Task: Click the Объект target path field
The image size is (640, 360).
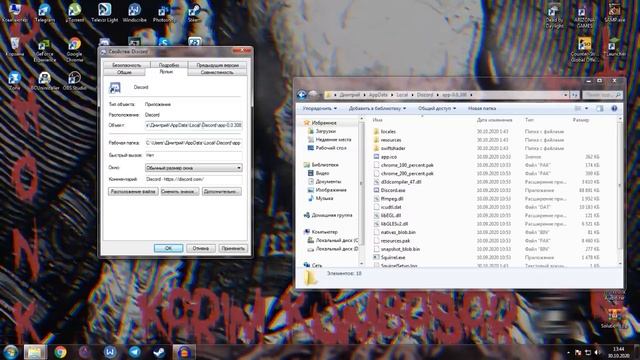Action: pos(194,125)
